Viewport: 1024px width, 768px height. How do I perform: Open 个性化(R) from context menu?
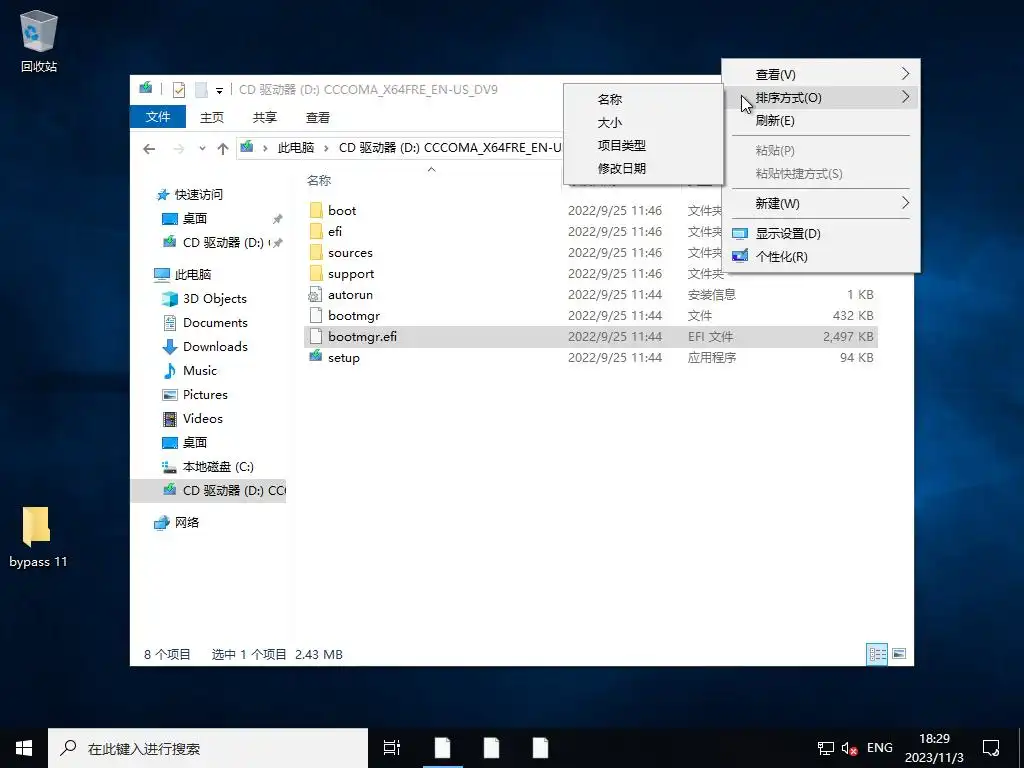click(x=821, y=256)
